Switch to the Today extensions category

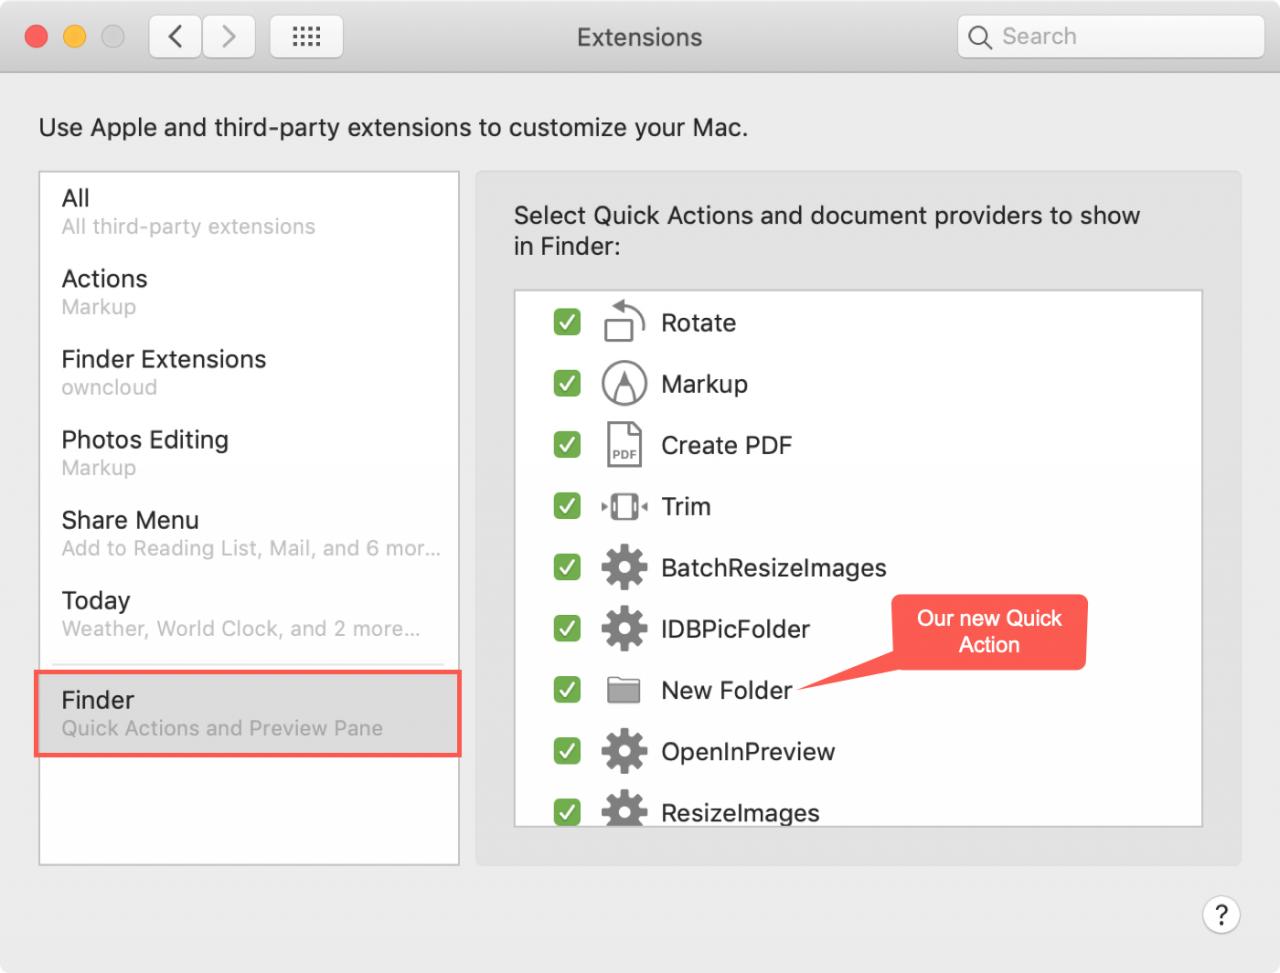tap(249, 613)
